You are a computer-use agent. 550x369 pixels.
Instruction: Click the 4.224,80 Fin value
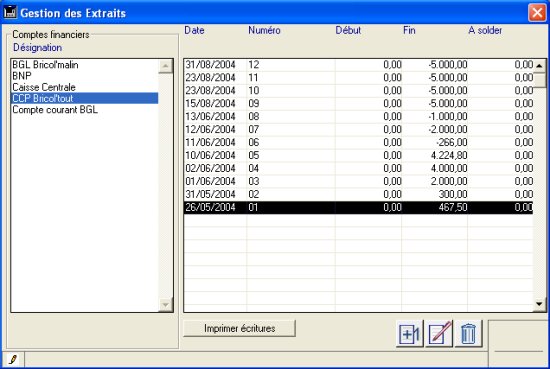coord(449,155)
